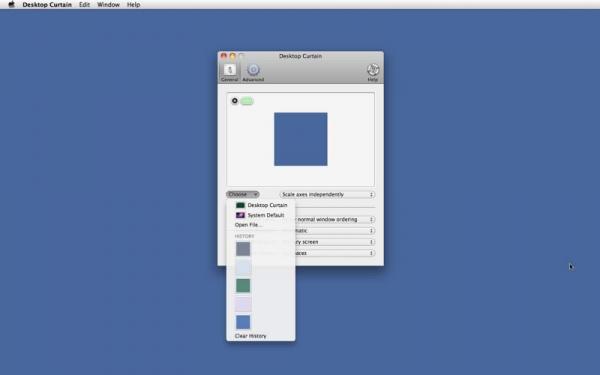
Task: Click the red close window button
Action: (224, 56)
